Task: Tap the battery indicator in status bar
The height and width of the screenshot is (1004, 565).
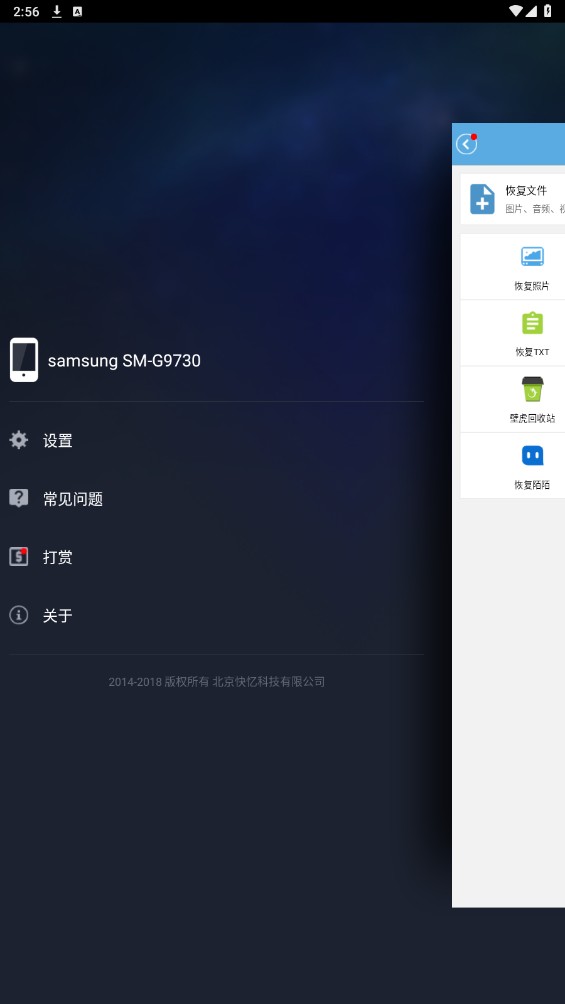Action: click(x=548, y=11)
